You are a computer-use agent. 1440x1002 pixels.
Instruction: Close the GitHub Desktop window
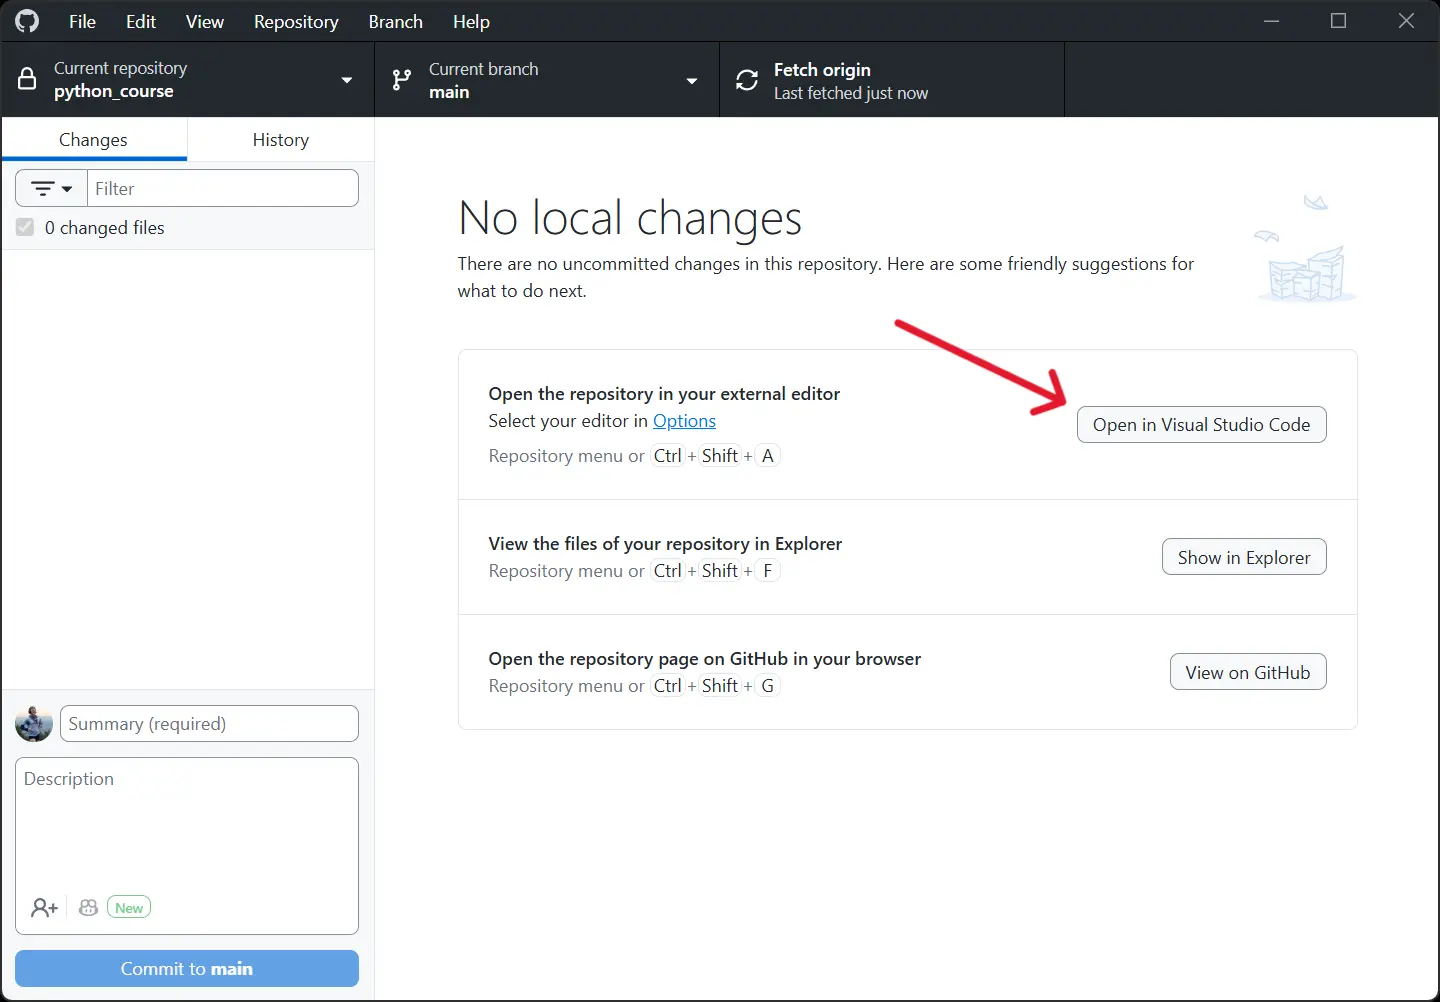(1406, 21)
